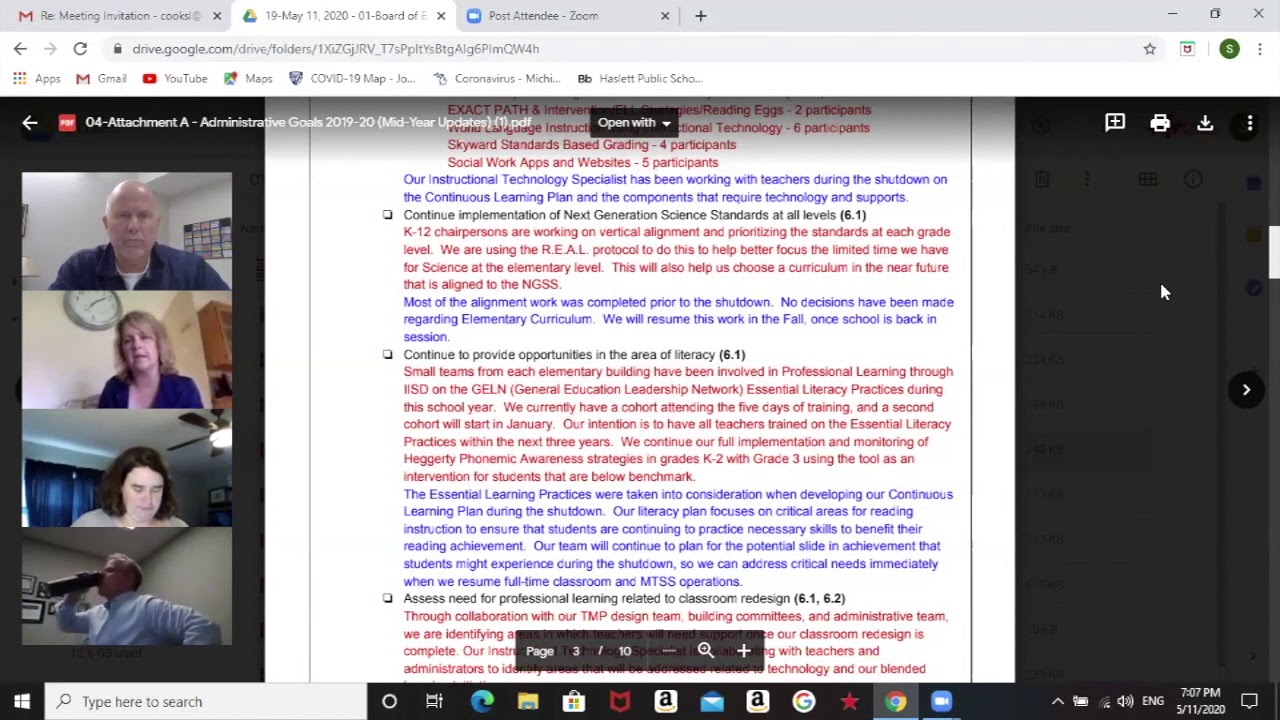1280x720 pixels.
Task: Open Zoom from taskbar
Action: tap(941, 701)
